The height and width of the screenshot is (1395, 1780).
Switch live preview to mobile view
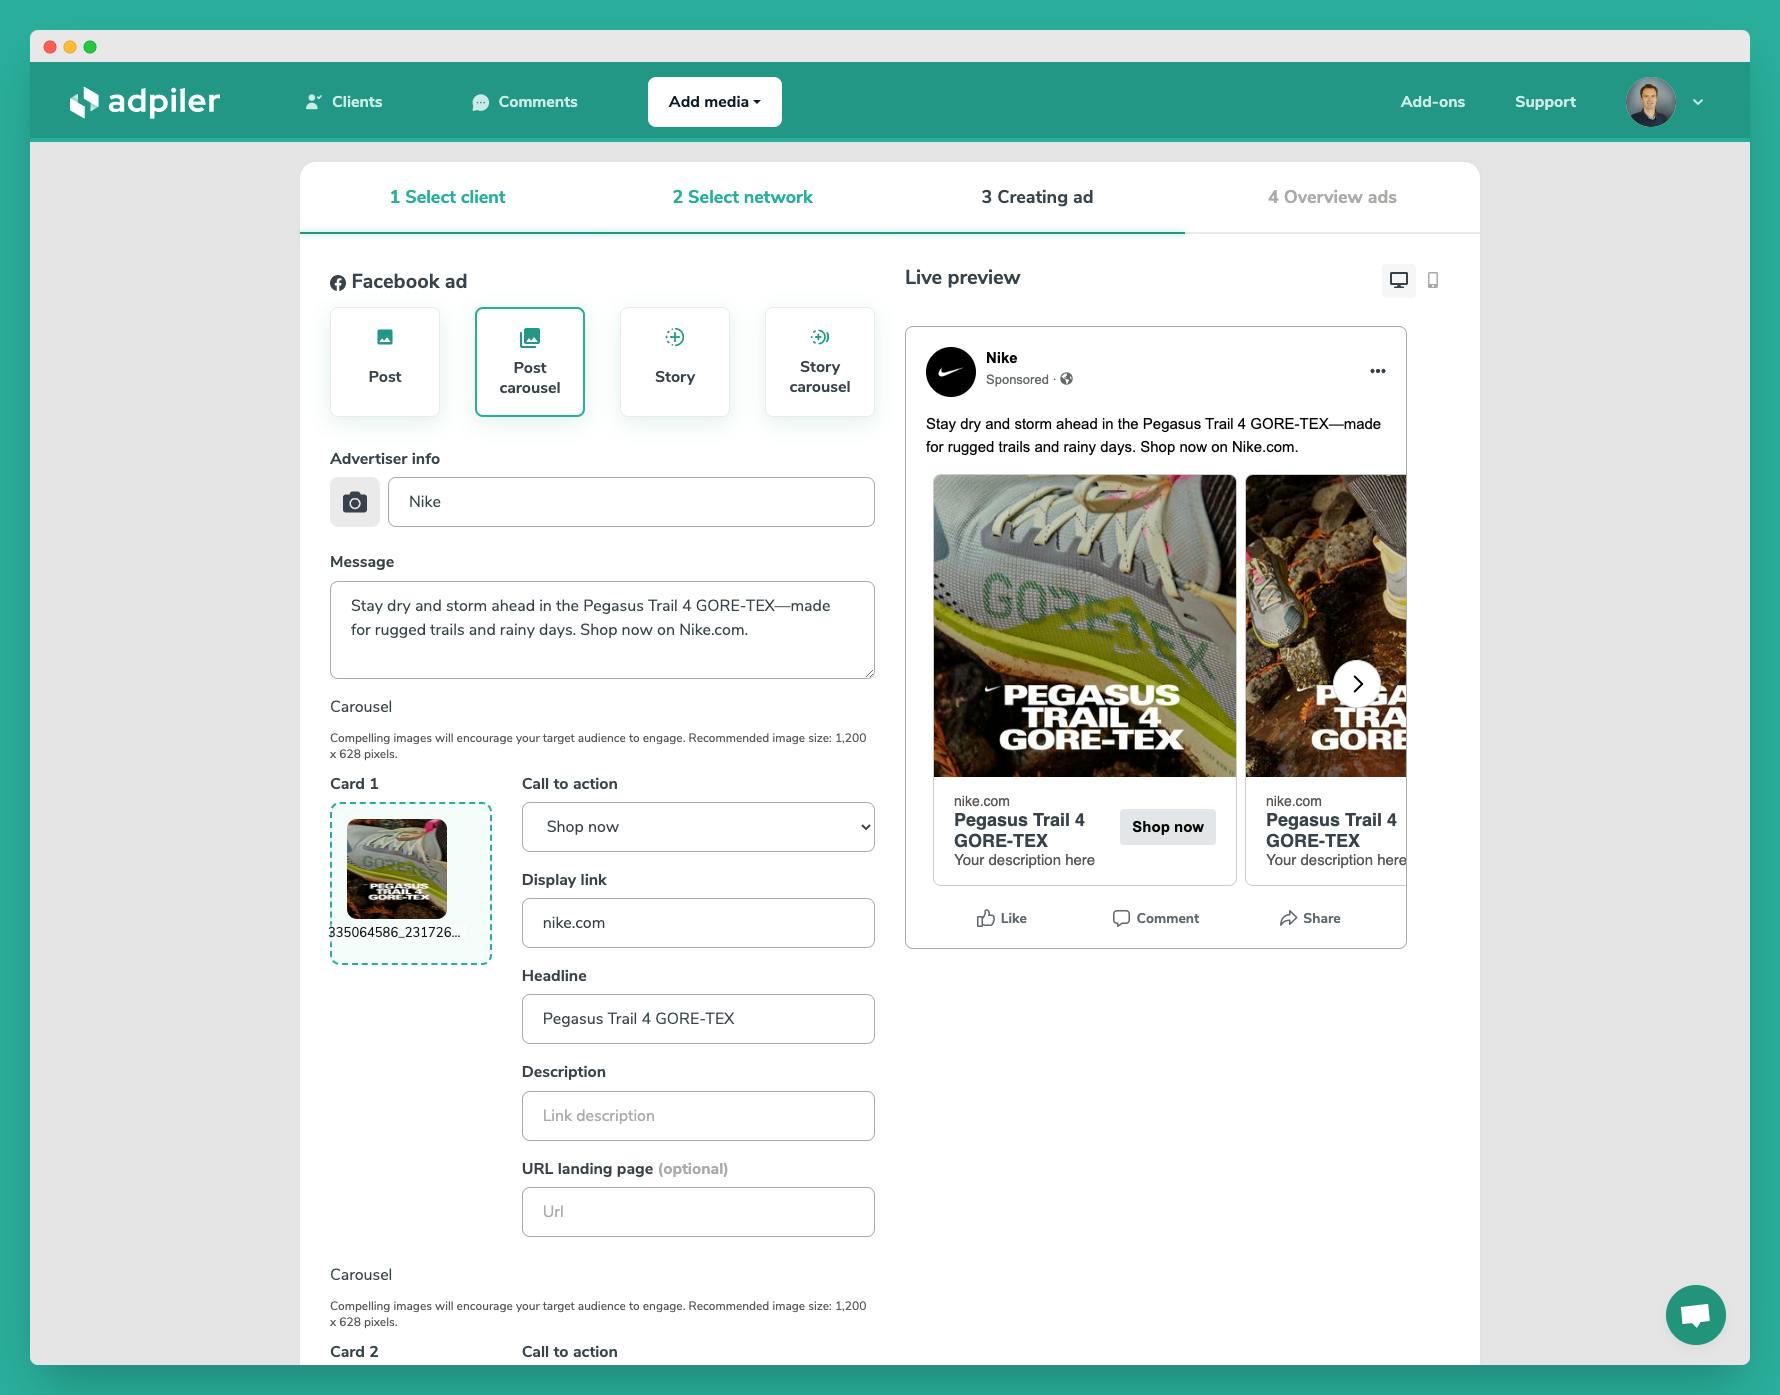[1433, 280]
